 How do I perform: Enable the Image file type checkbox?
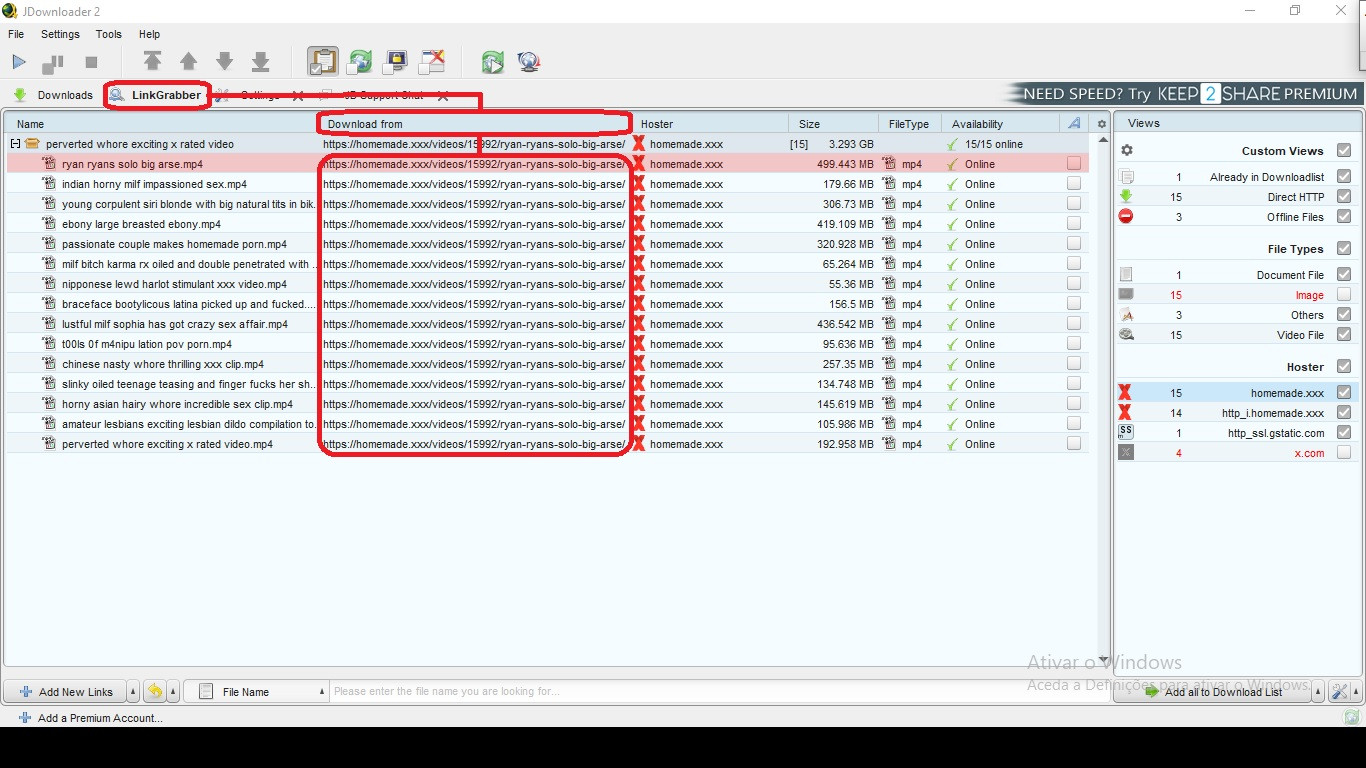1344,294
